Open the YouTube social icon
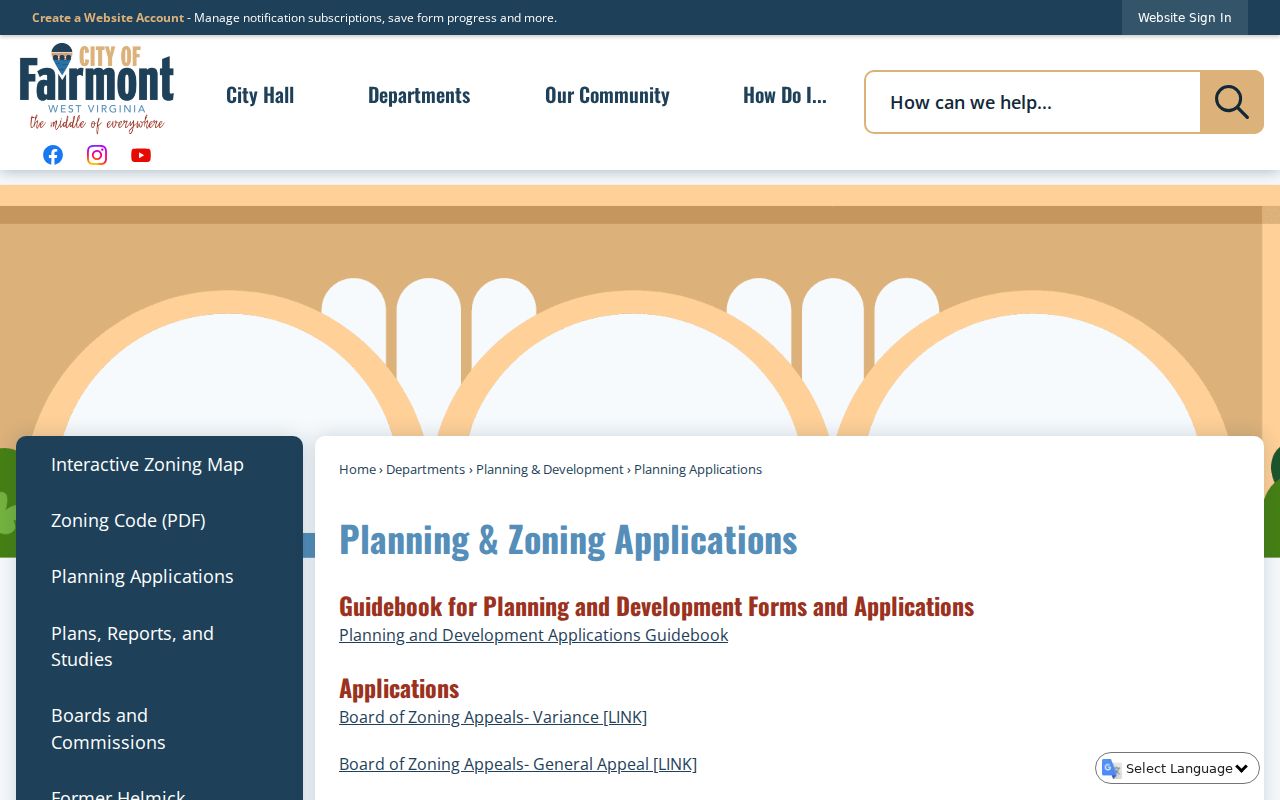The height and width of the screenshot is (800, 1280). click(x=141, y=155)
